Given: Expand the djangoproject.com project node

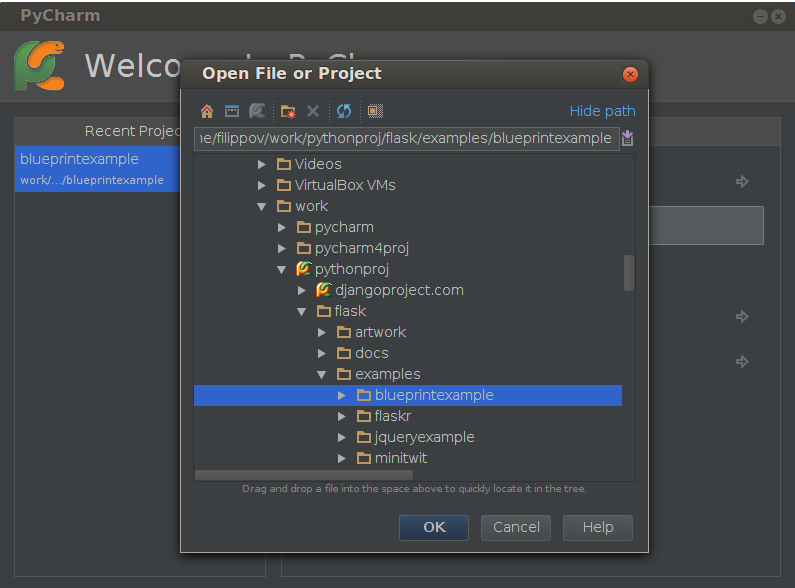Looking at the screenshot, I should coord(302,290).
